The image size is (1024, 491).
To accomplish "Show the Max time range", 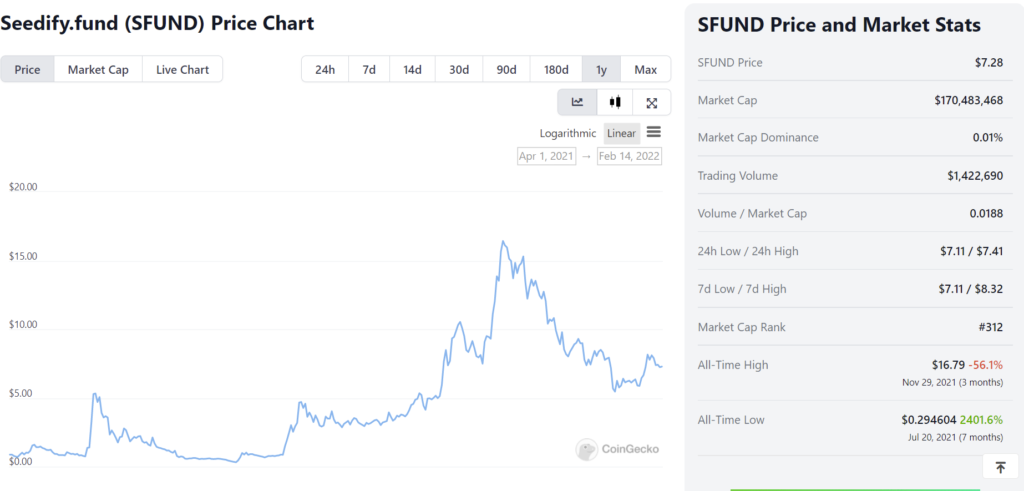I will [x=645, y=69].
